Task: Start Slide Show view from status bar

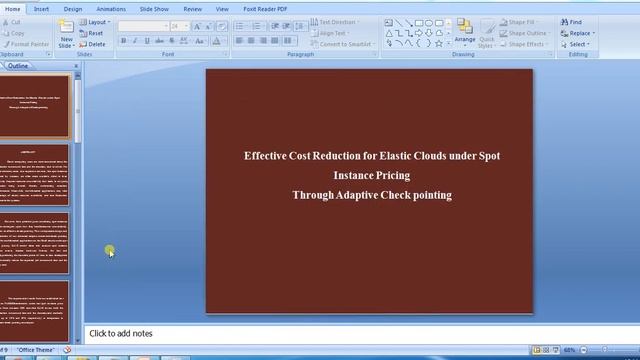Action: [x=556, y=350]
